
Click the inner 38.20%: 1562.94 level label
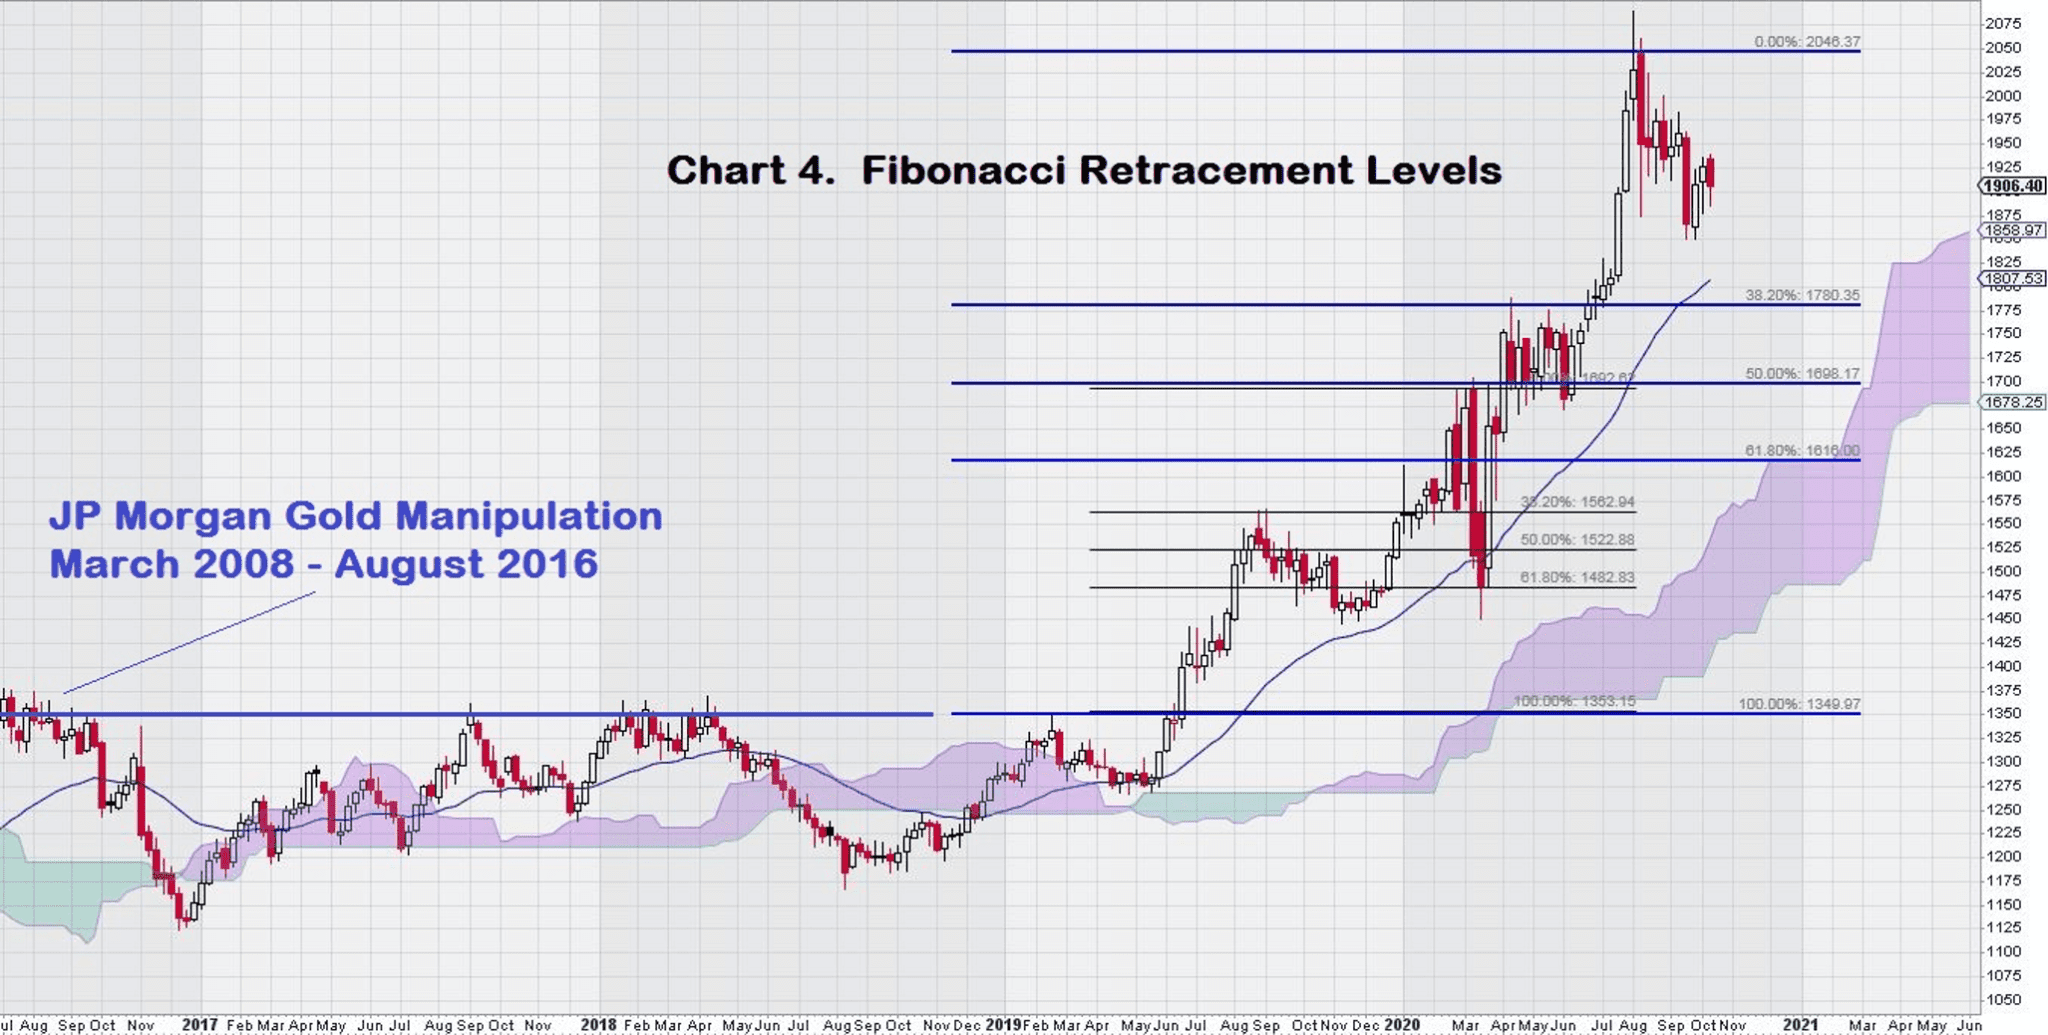(1577, 502)
